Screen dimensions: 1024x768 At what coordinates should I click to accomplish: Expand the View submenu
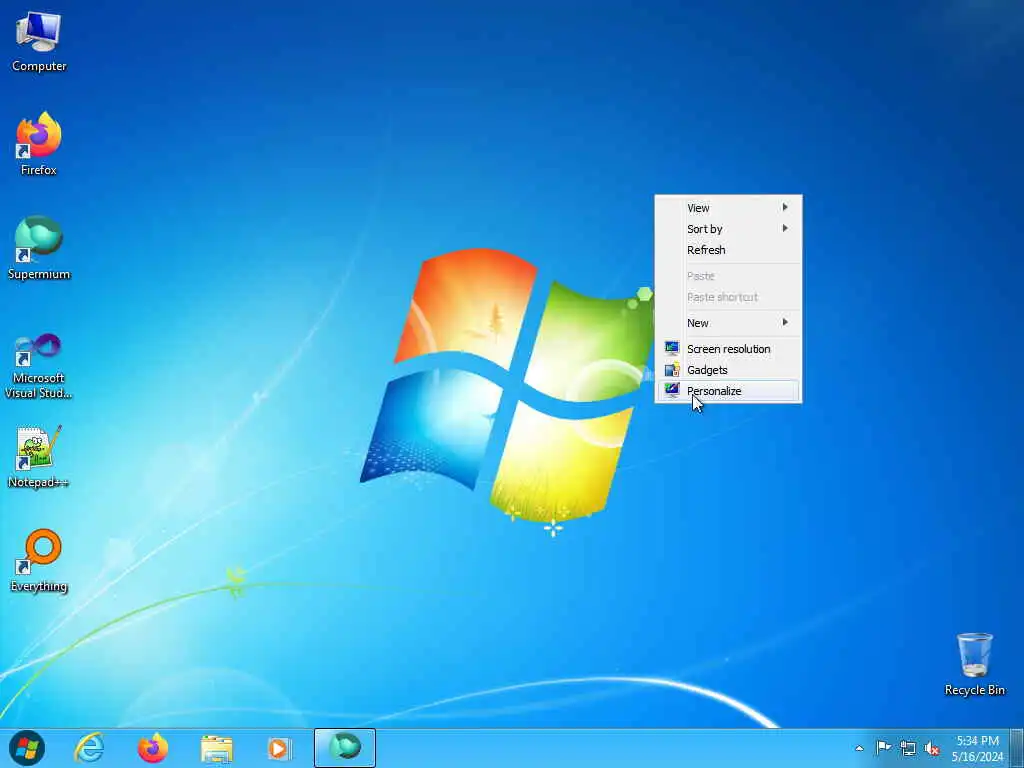pos(728,208)
